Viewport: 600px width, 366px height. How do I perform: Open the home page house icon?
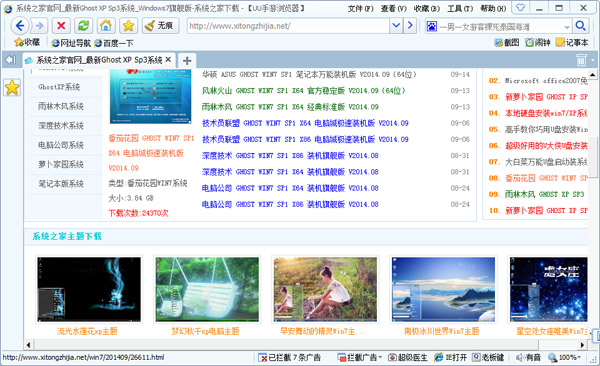106,26
